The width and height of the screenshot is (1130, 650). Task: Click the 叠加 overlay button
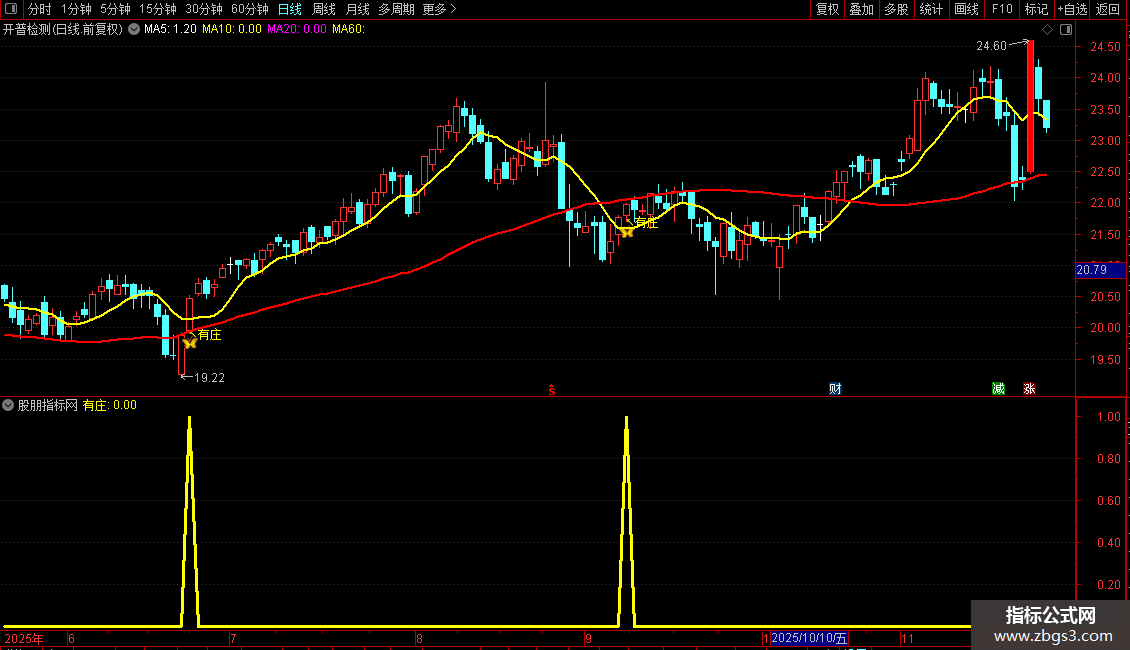[x=861, y=9]
